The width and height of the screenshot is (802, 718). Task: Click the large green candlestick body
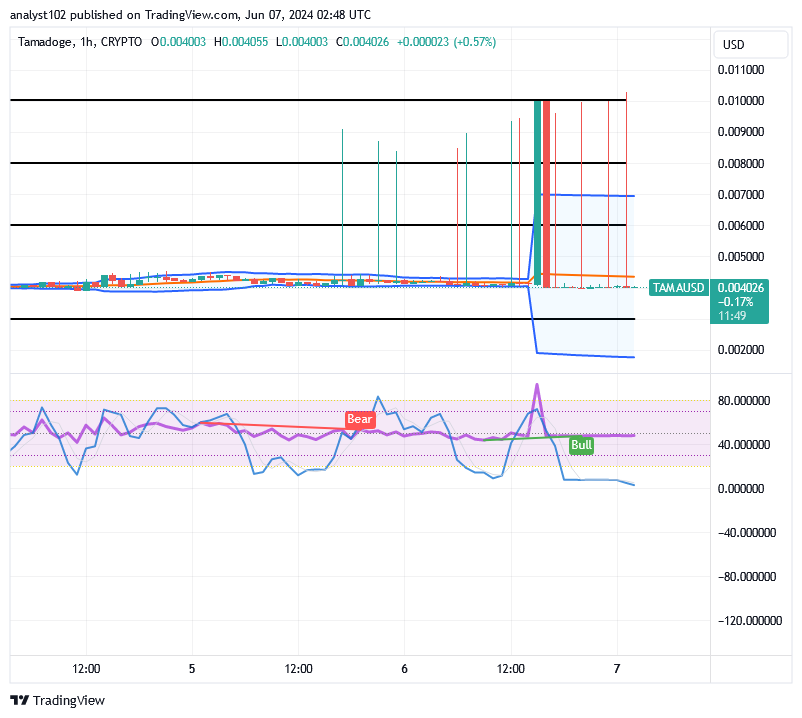pos(537,193)
